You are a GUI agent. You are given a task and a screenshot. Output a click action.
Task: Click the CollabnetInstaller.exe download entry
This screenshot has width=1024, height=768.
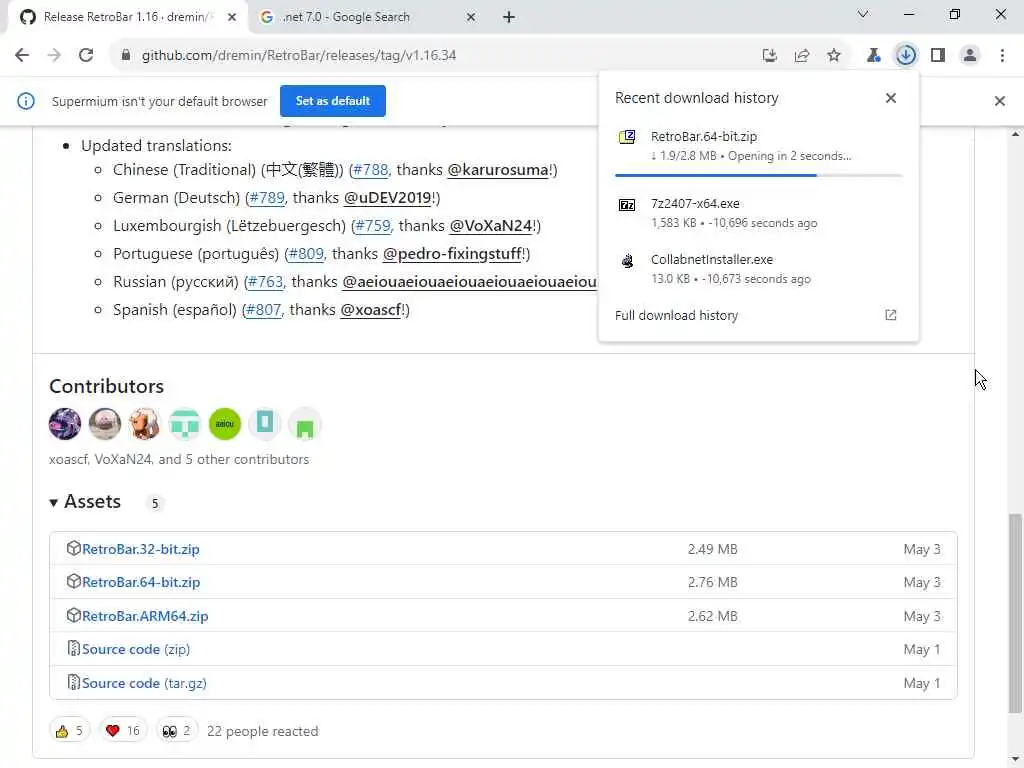(758, 269)
